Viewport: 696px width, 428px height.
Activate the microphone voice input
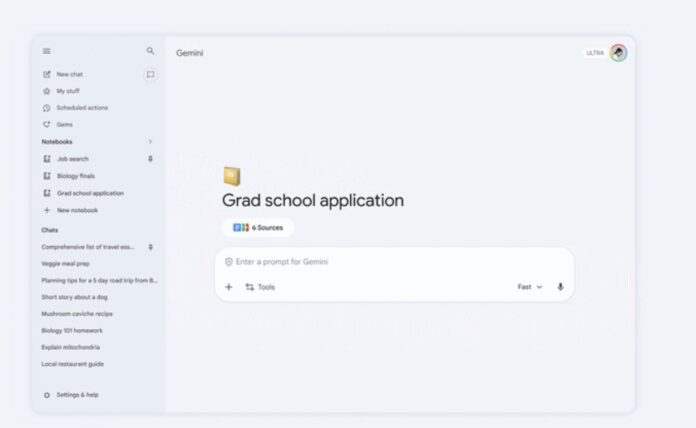[561, 287]
